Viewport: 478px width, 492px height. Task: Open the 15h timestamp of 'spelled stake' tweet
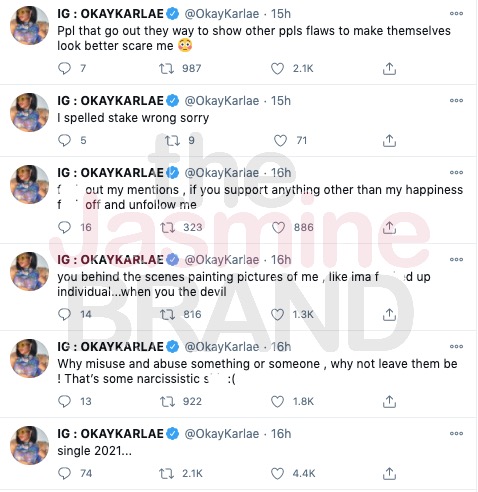(281, 101)
